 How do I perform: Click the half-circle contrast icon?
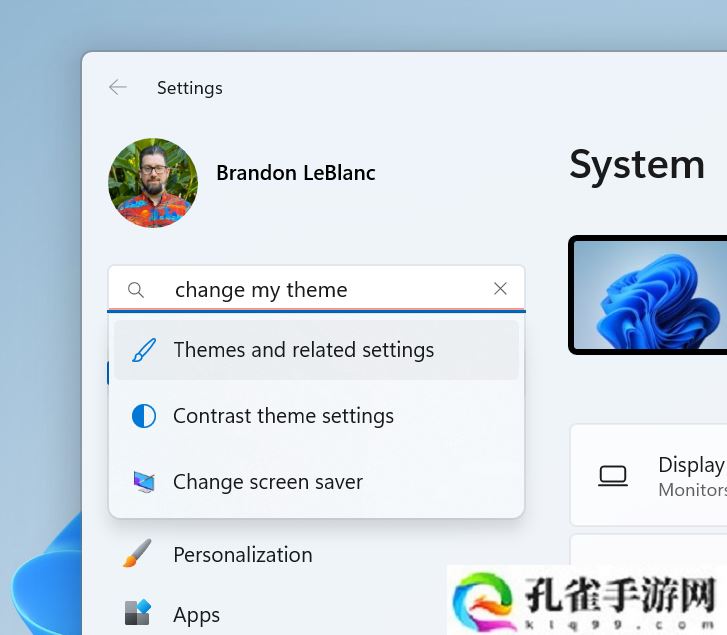tap(144, 416)
